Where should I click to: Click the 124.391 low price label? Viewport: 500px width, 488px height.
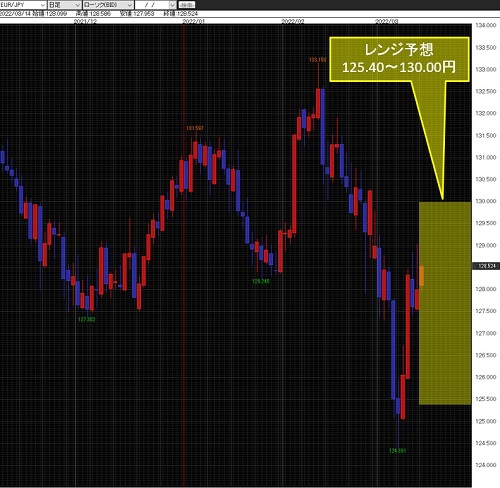point(397,451)
